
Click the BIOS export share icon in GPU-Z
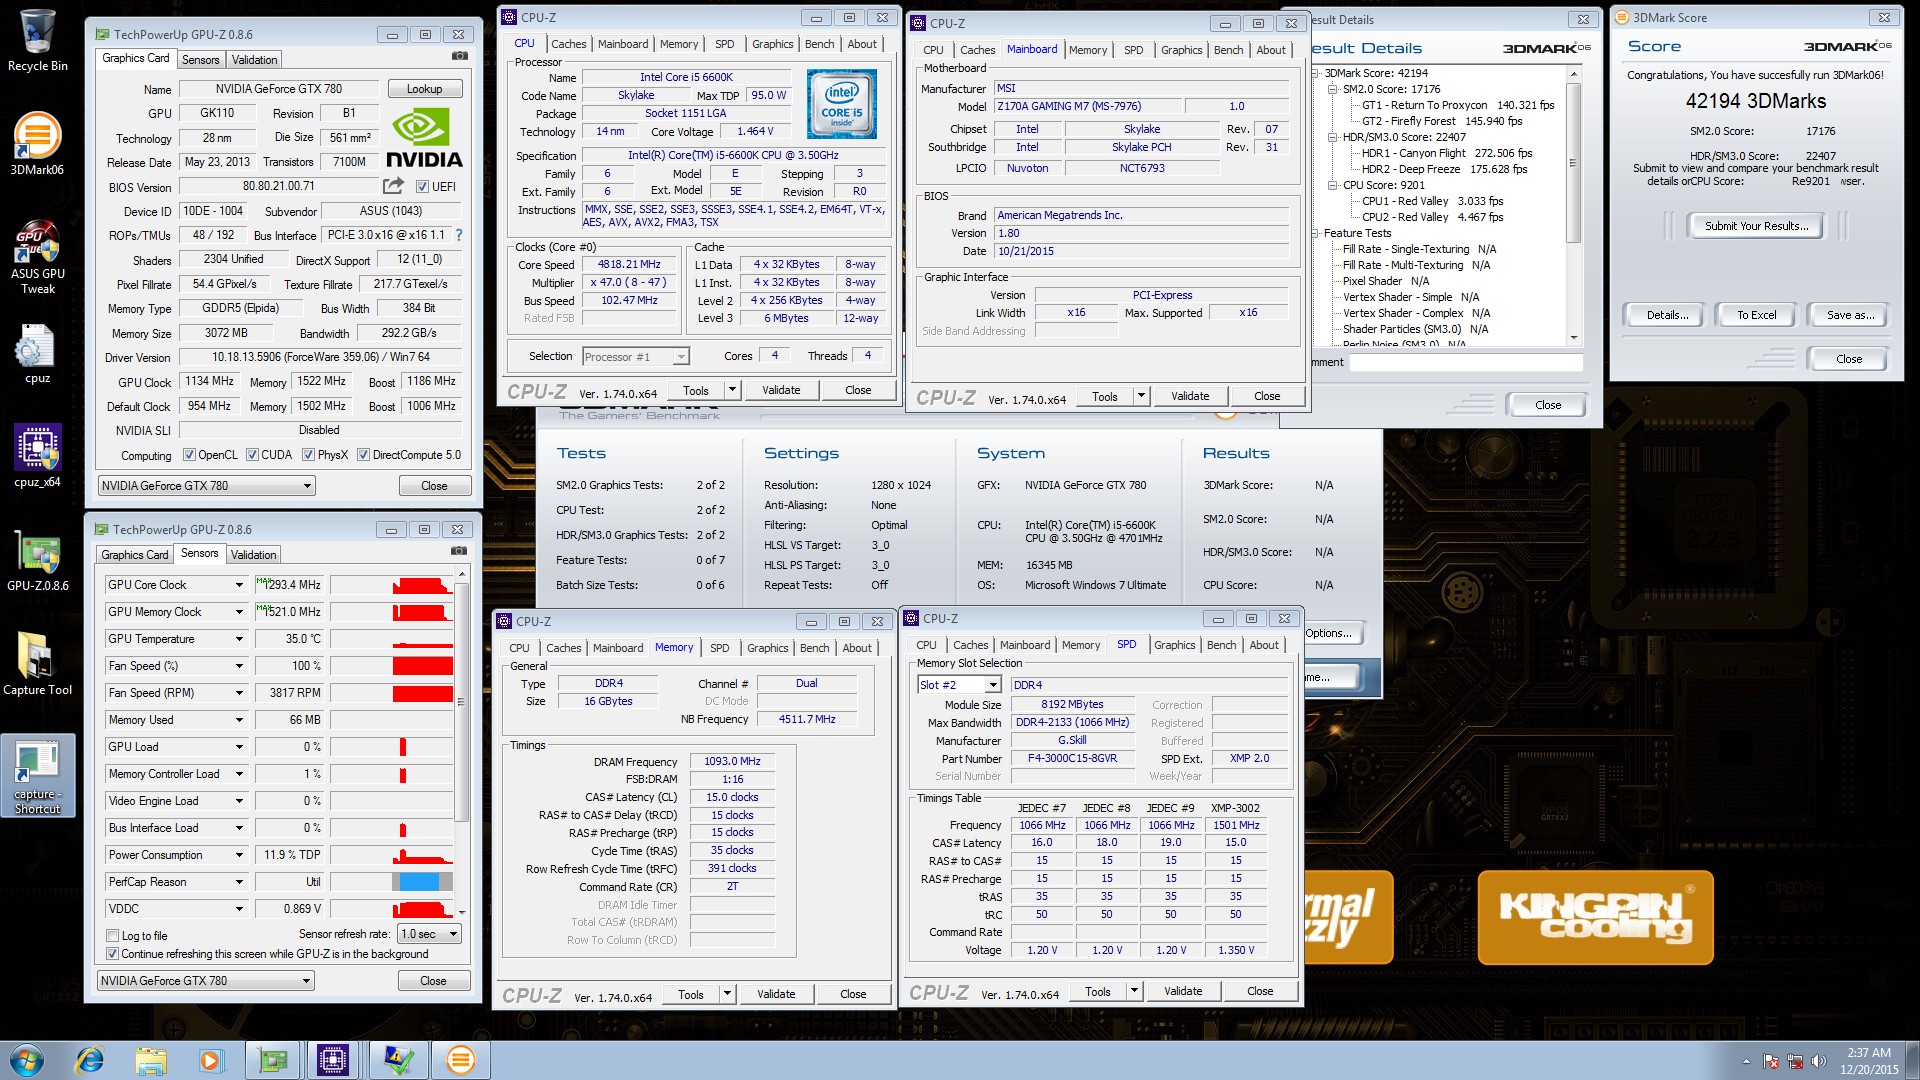click(x=393, y=186)
